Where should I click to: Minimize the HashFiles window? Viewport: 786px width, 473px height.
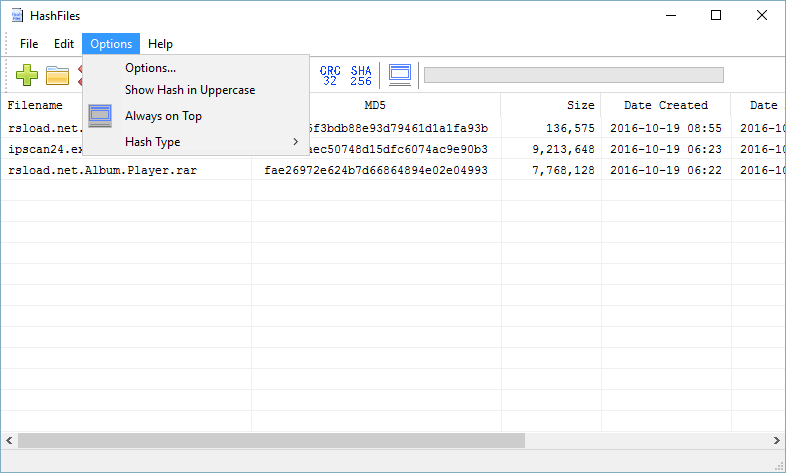click(x=671, y=16)
